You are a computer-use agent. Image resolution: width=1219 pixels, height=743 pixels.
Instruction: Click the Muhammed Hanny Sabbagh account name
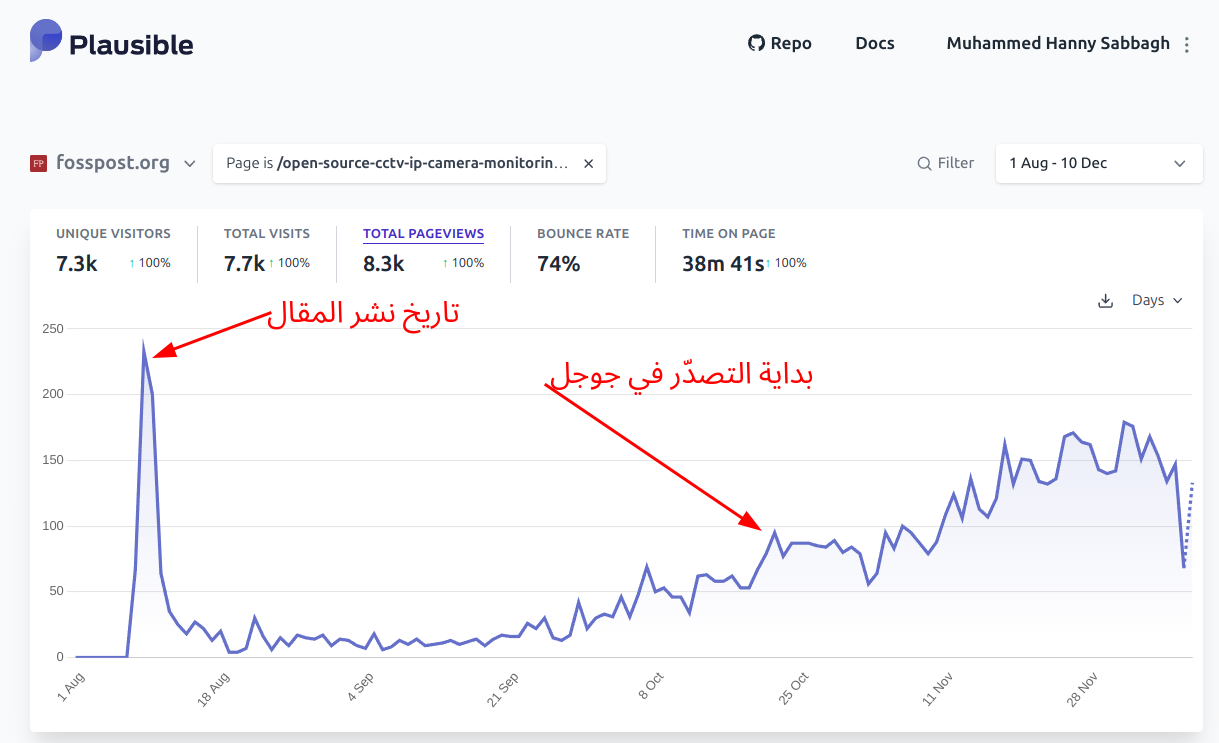click(x=1057, y=44)
